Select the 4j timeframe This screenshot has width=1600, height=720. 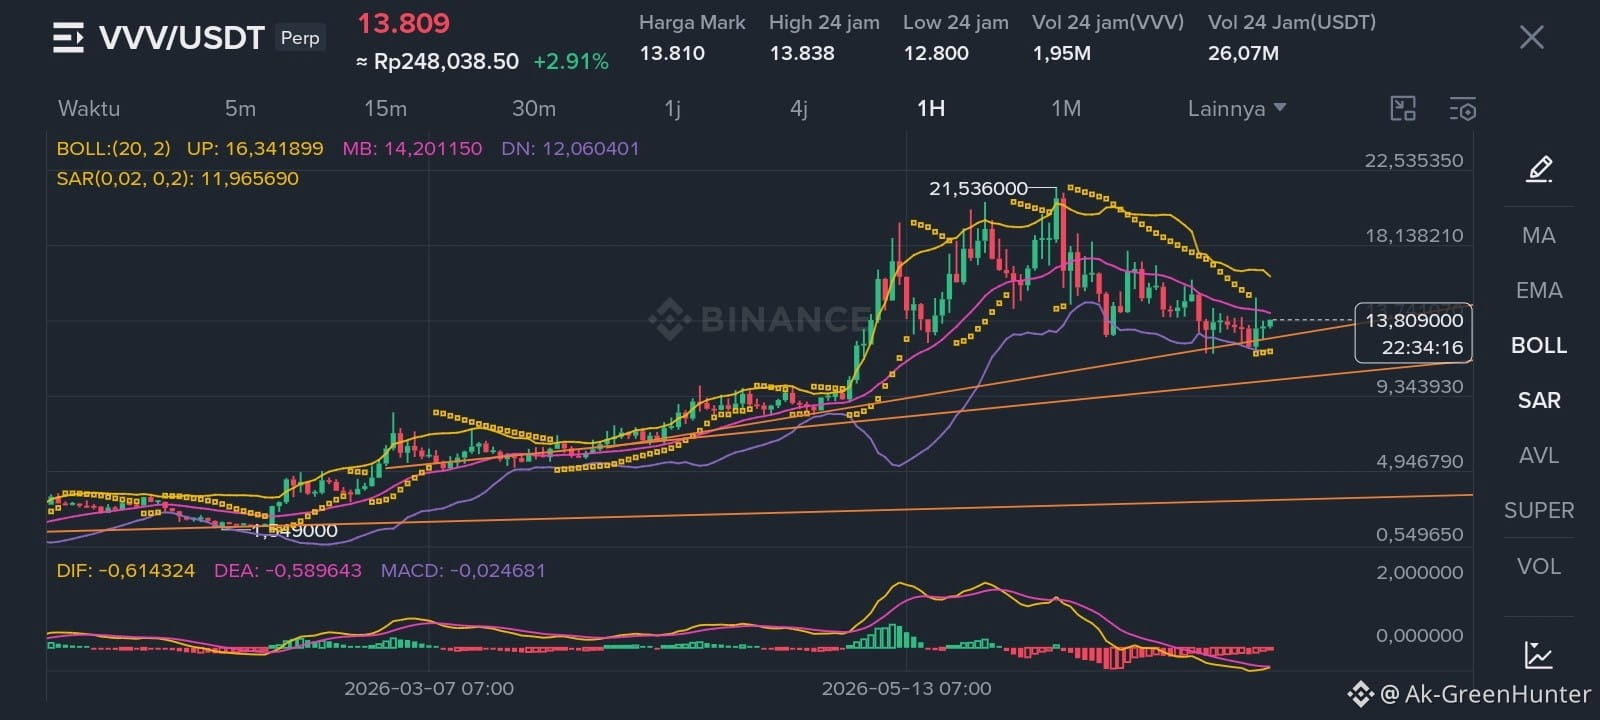(798, 108)
